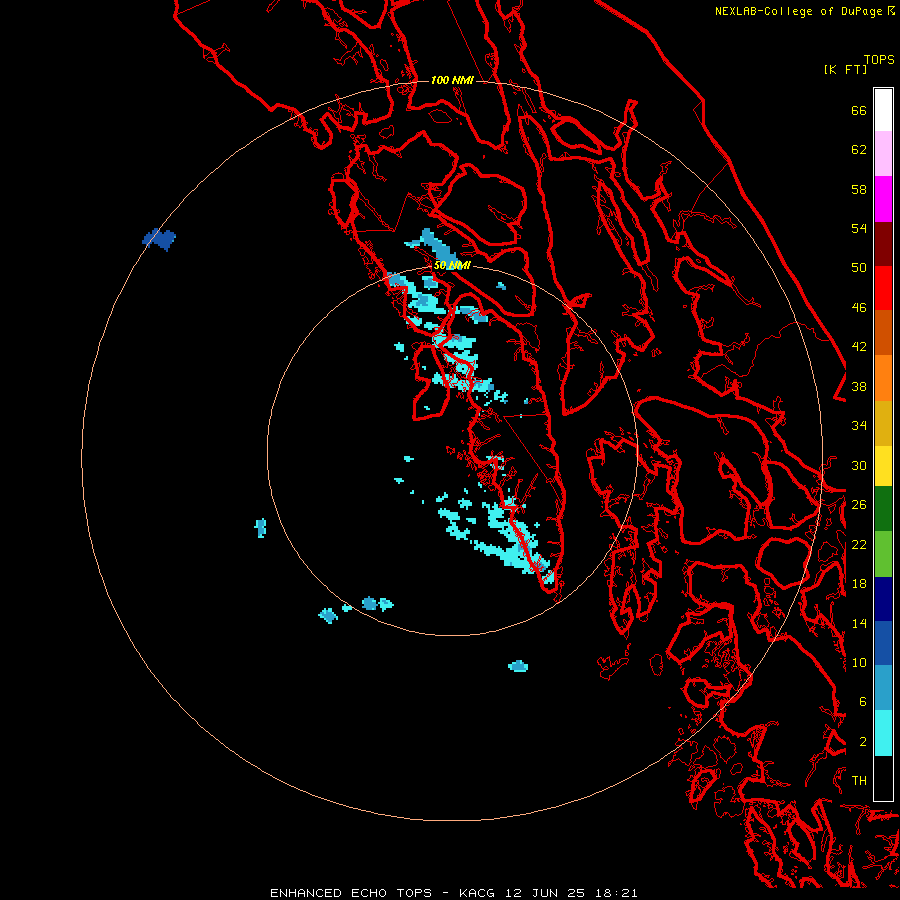900x900 pixels.
Task: Click the legend value 46
Action: click(859, 308)
